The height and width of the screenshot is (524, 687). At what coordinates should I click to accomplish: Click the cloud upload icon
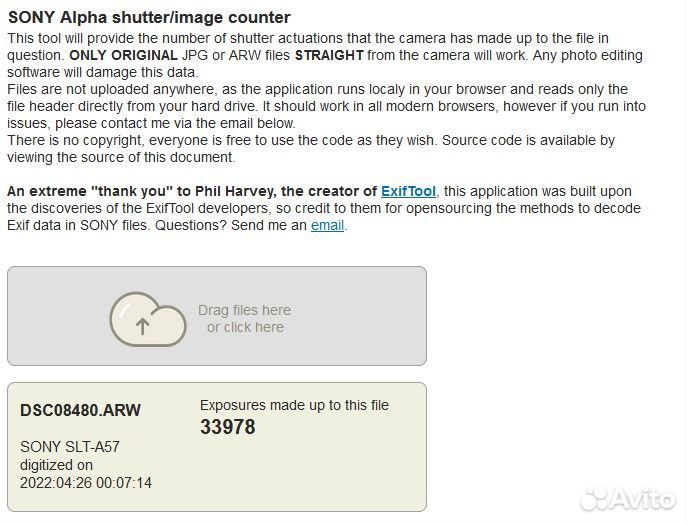[x=148, y=318]
